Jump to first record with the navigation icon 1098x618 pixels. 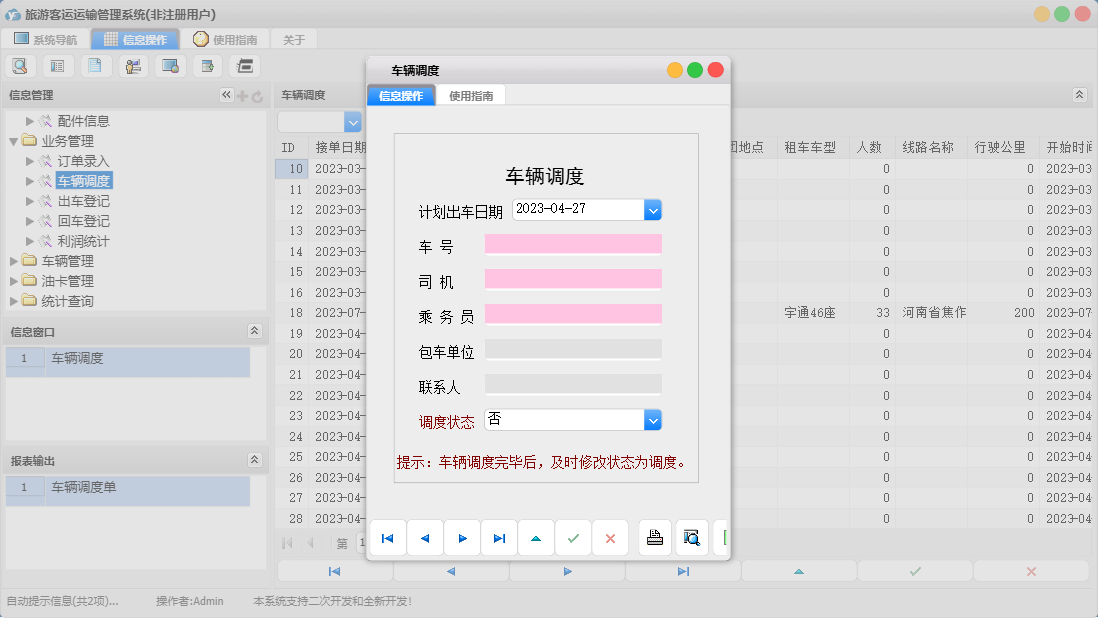388,538
